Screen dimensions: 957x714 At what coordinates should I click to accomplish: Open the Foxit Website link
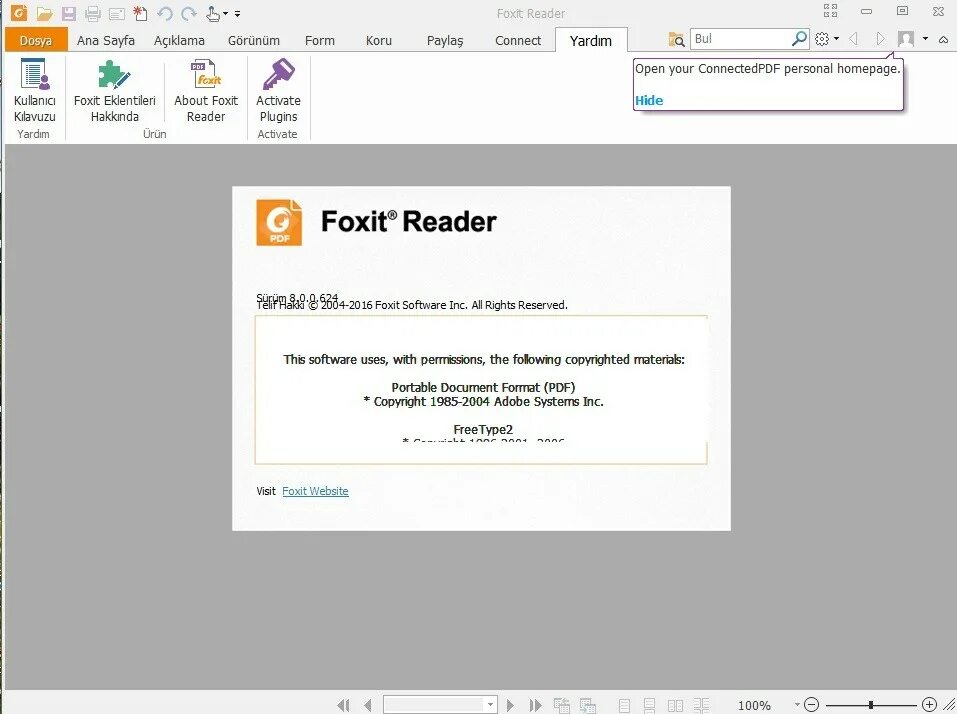pyautogui.click(x=315, y=491)
